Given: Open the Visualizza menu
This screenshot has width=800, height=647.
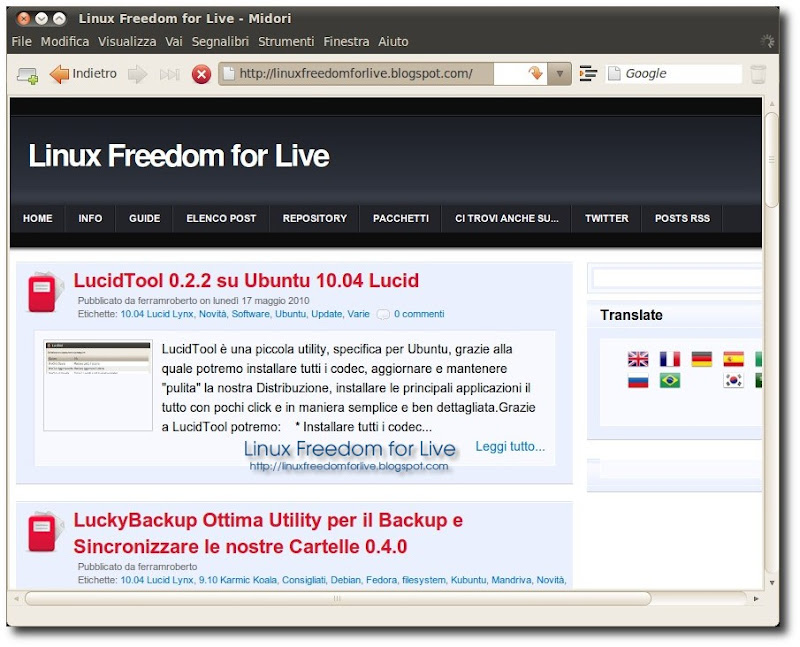Looking at the screenshot, I should point(127,41).
